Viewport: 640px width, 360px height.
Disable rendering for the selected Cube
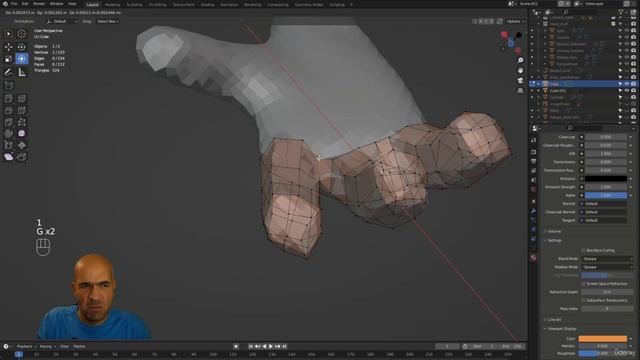[x=633, y=84]
